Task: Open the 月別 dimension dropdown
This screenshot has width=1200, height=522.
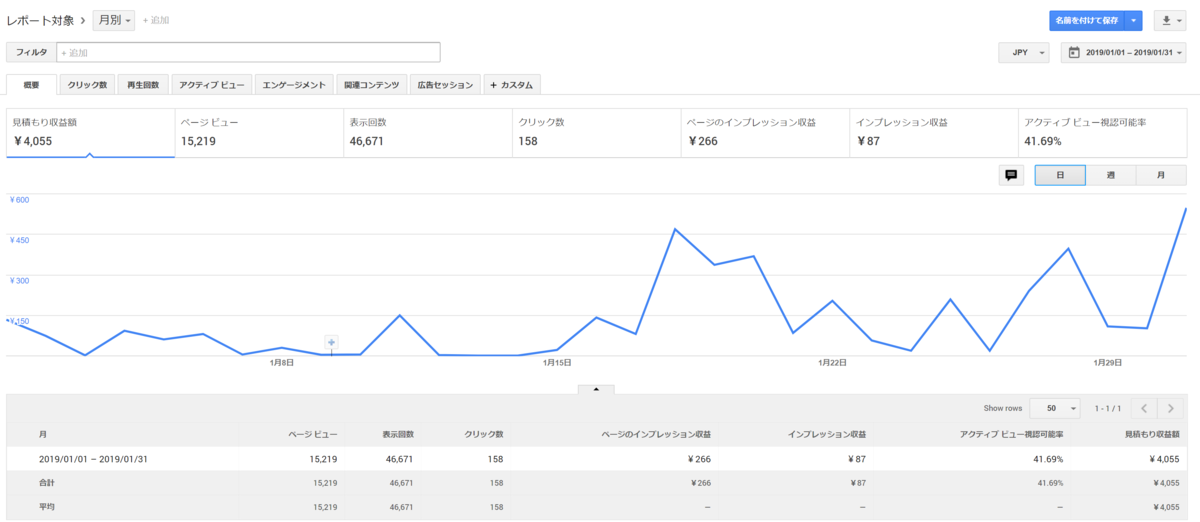Action: pos(114,20)
